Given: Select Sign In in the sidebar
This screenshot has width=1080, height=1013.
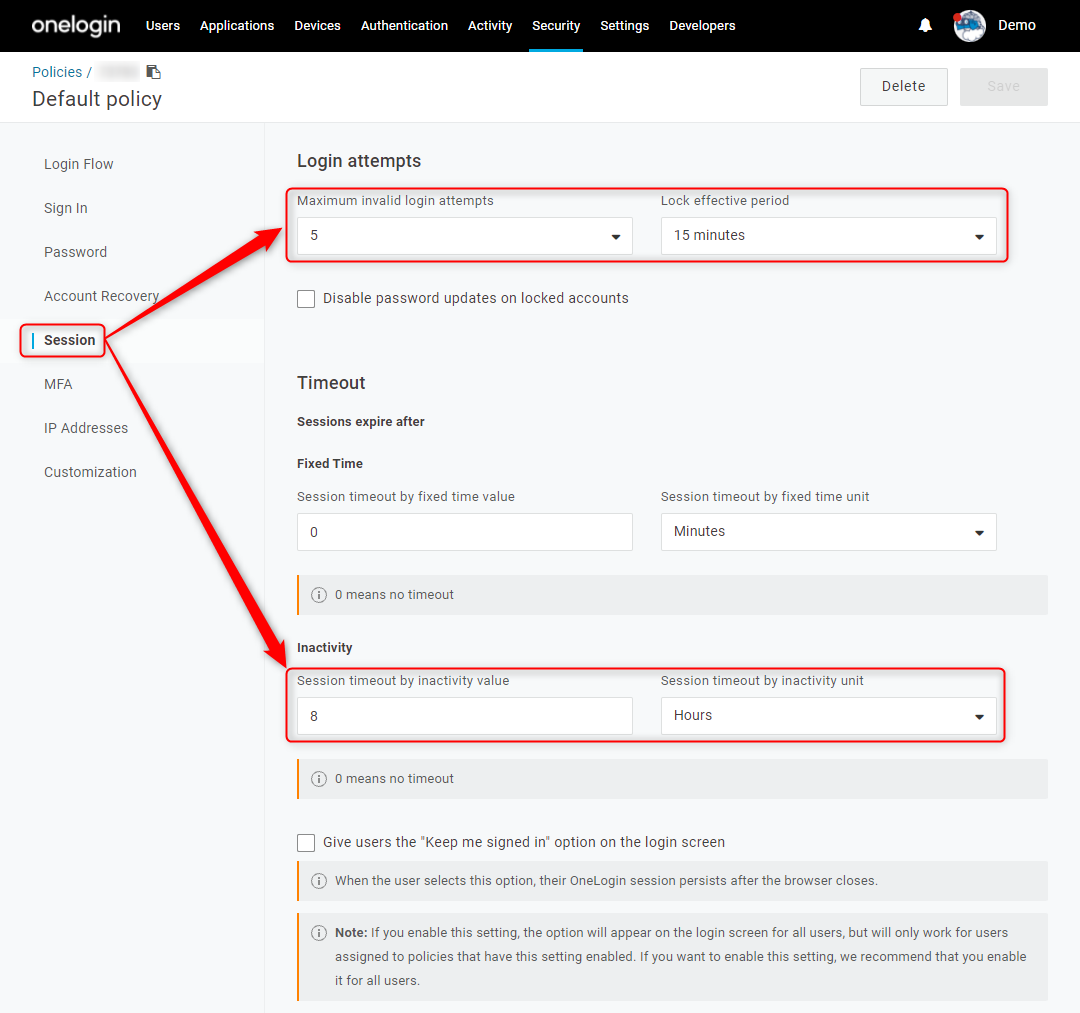Looking at the screenshot, I should point(65,209).
